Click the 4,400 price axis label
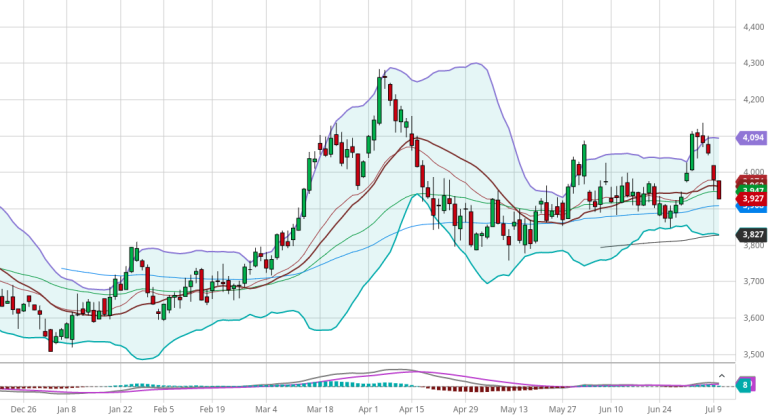 [750, 28]
